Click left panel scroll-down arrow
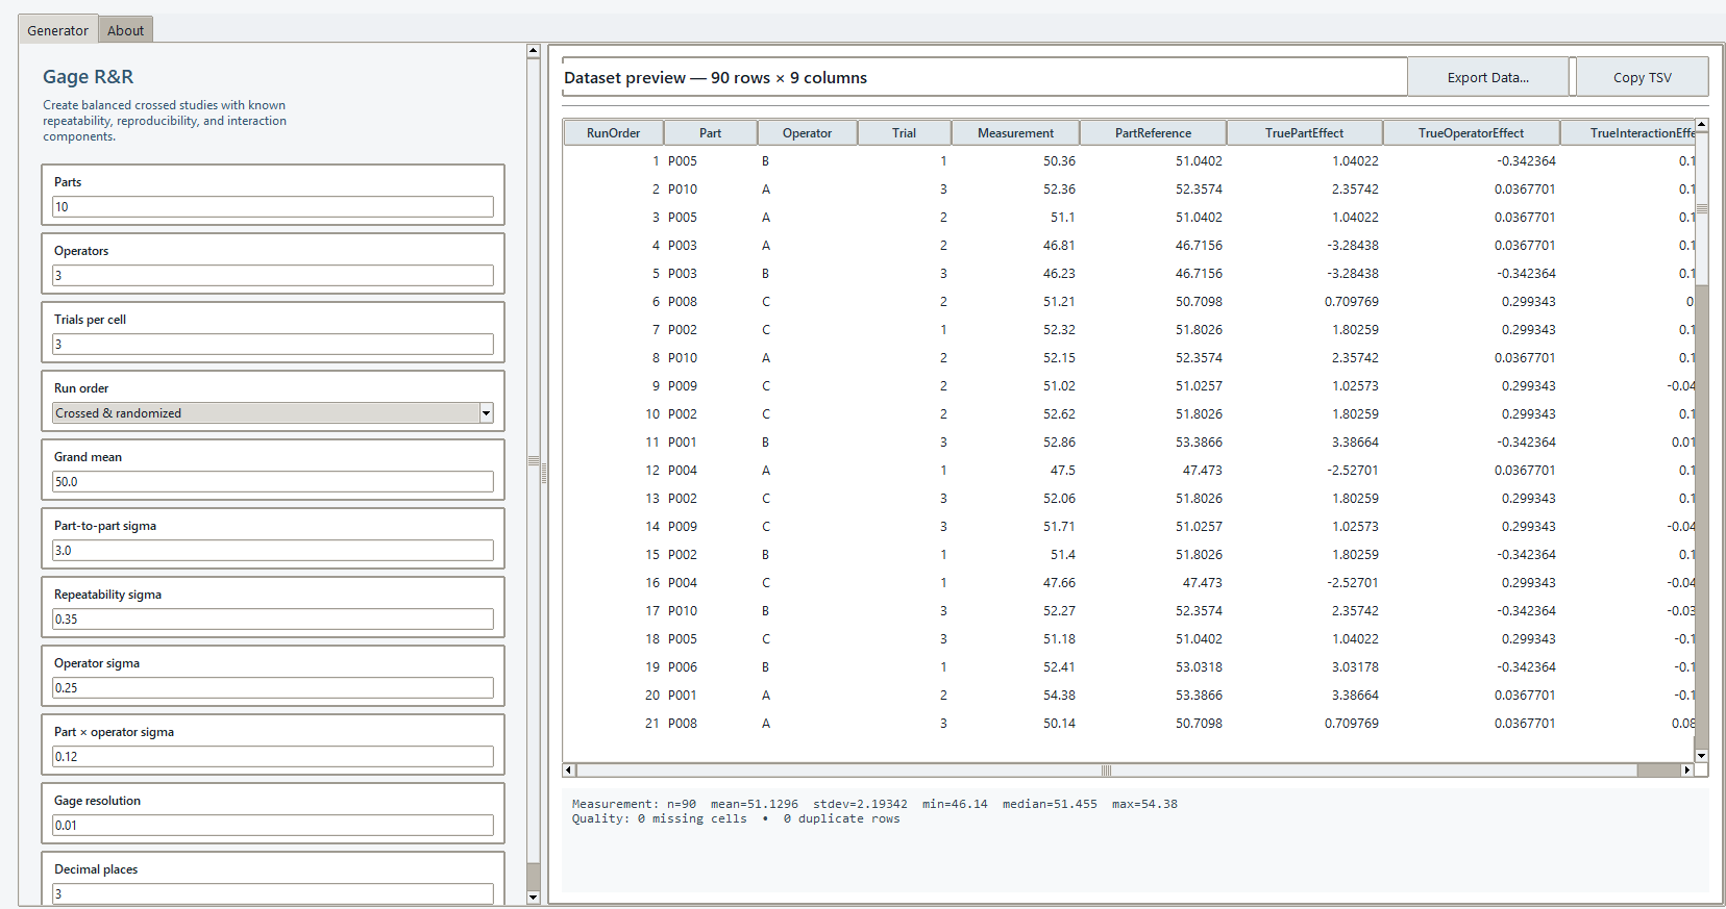Screen dimensions: 1726x909 point(533,897)
